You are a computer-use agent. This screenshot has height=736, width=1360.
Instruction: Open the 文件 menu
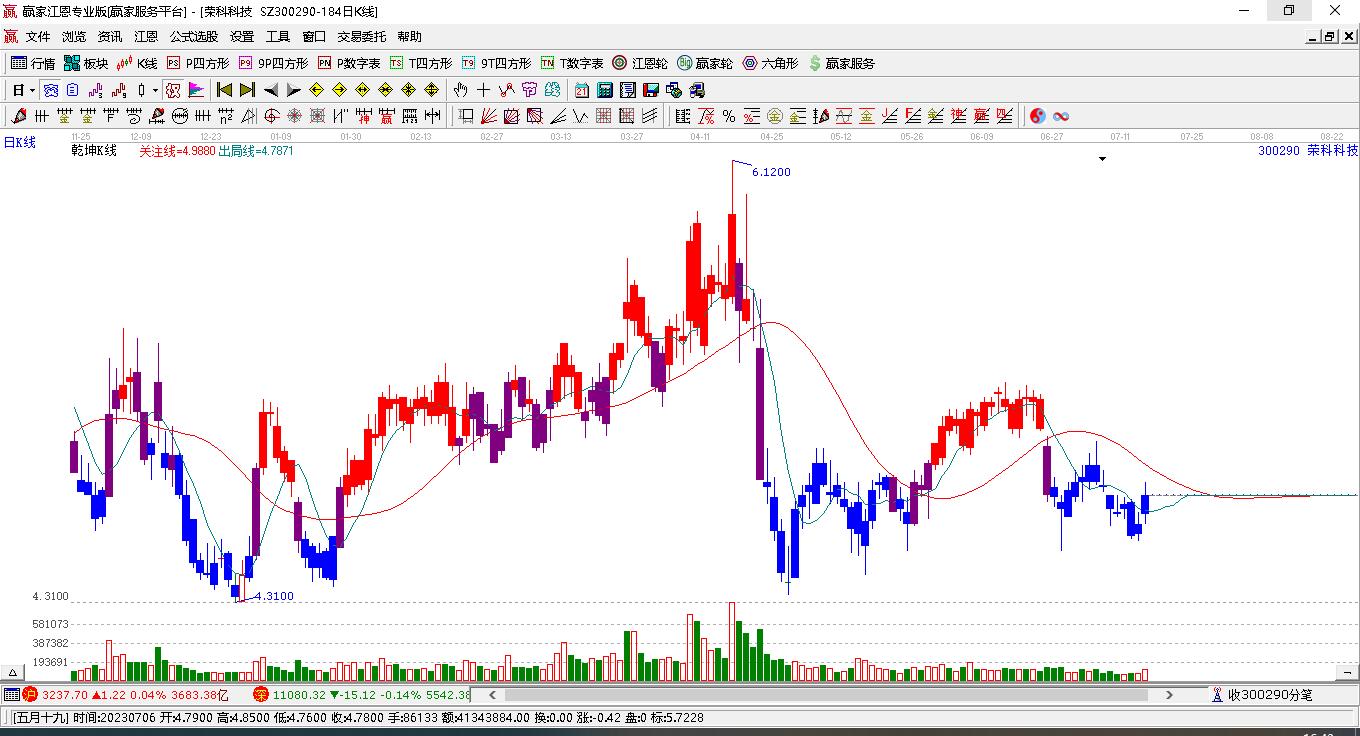coord(38,37)
